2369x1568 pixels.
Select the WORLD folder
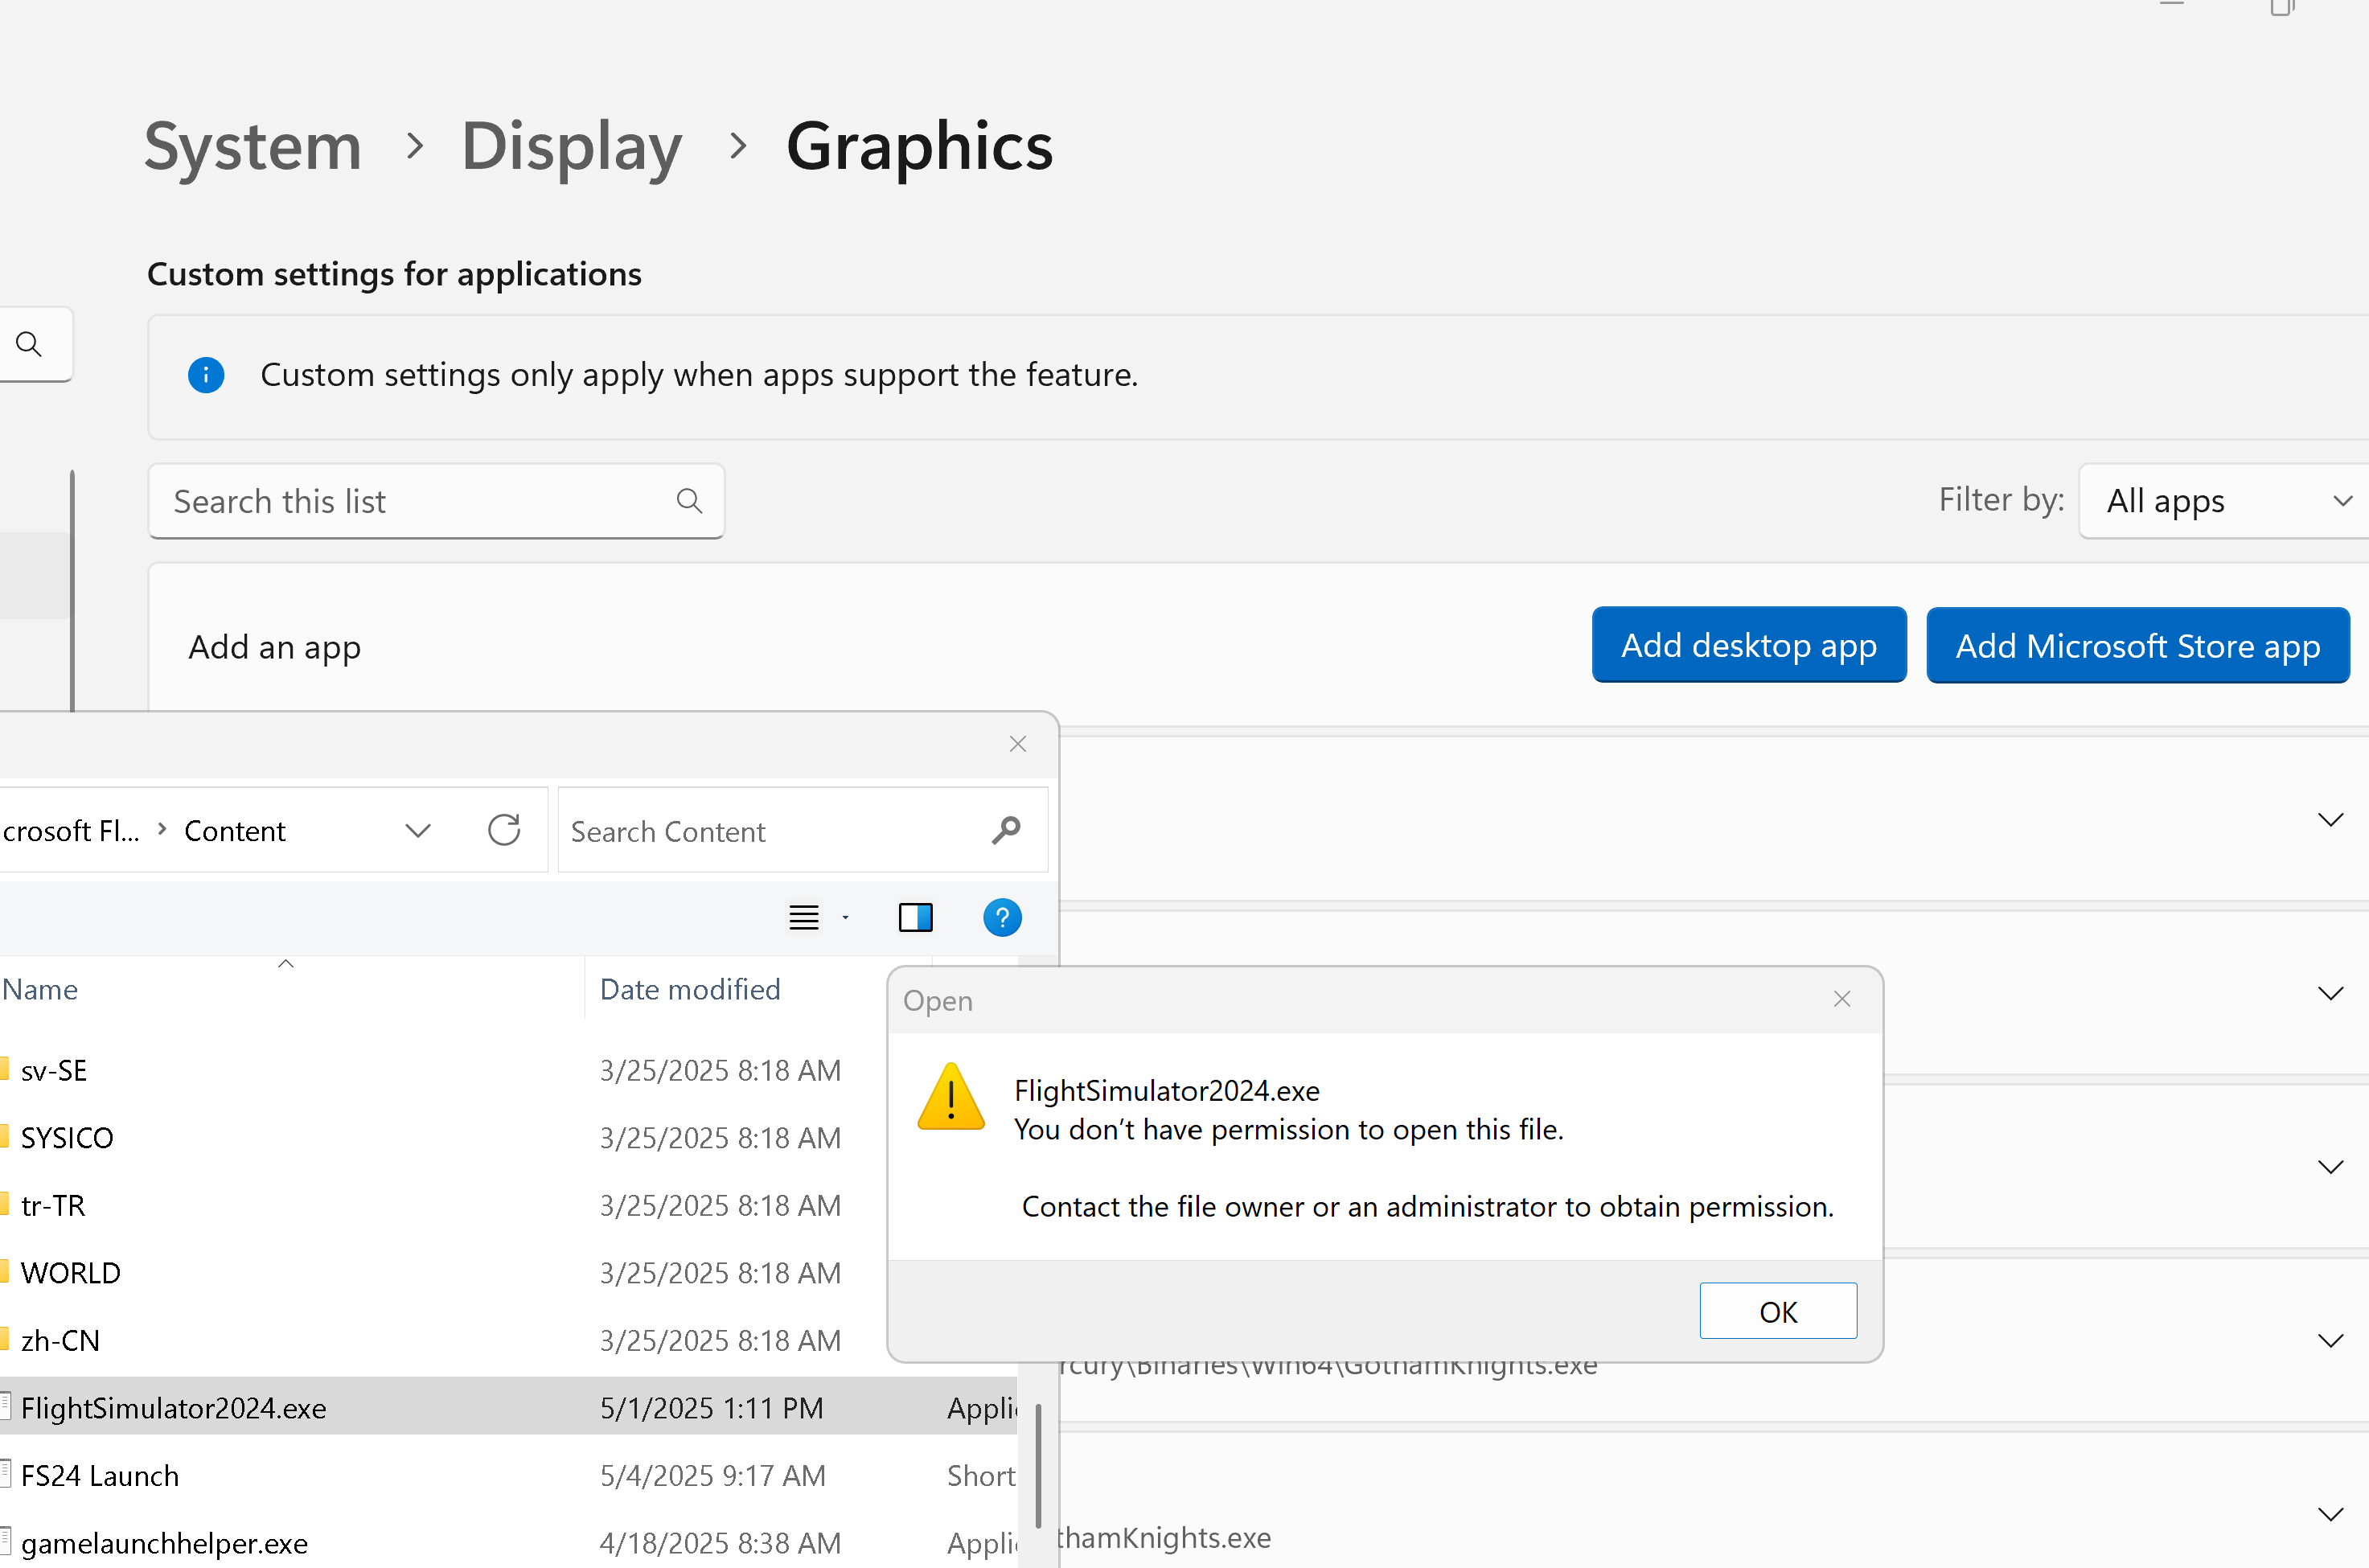[70, 1273]
